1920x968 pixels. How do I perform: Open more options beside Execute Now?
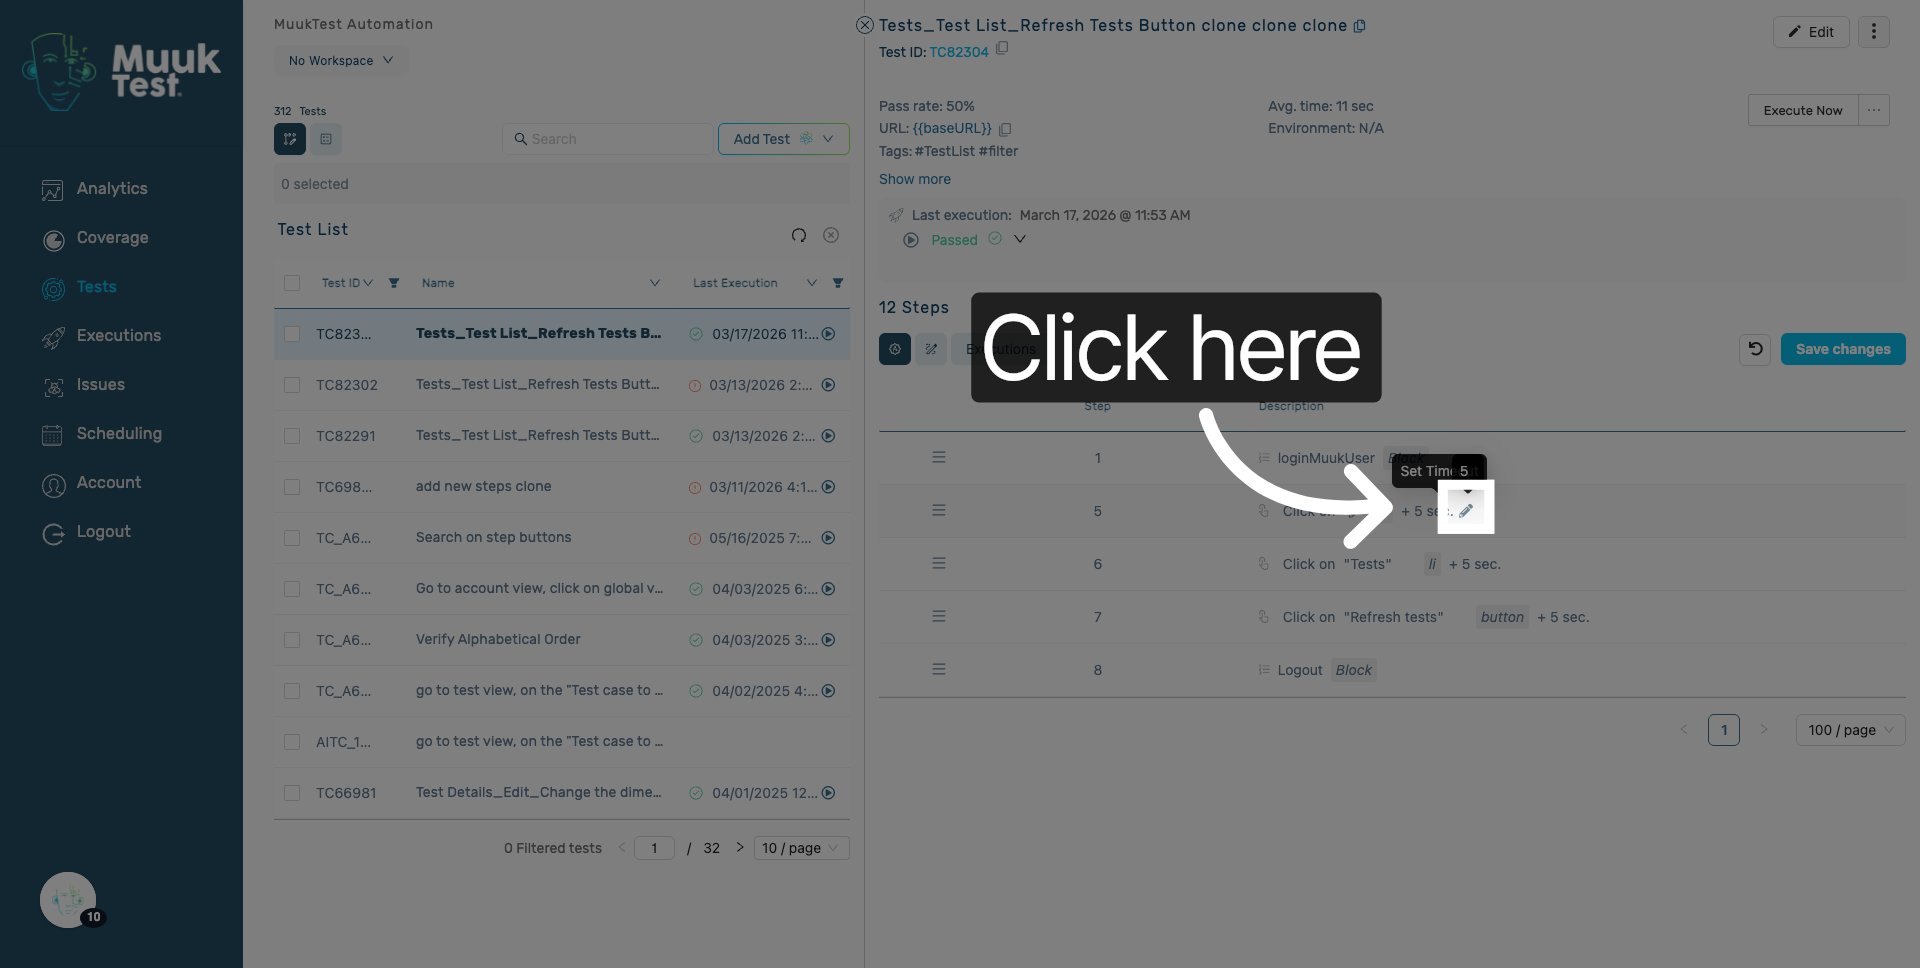1874,110
